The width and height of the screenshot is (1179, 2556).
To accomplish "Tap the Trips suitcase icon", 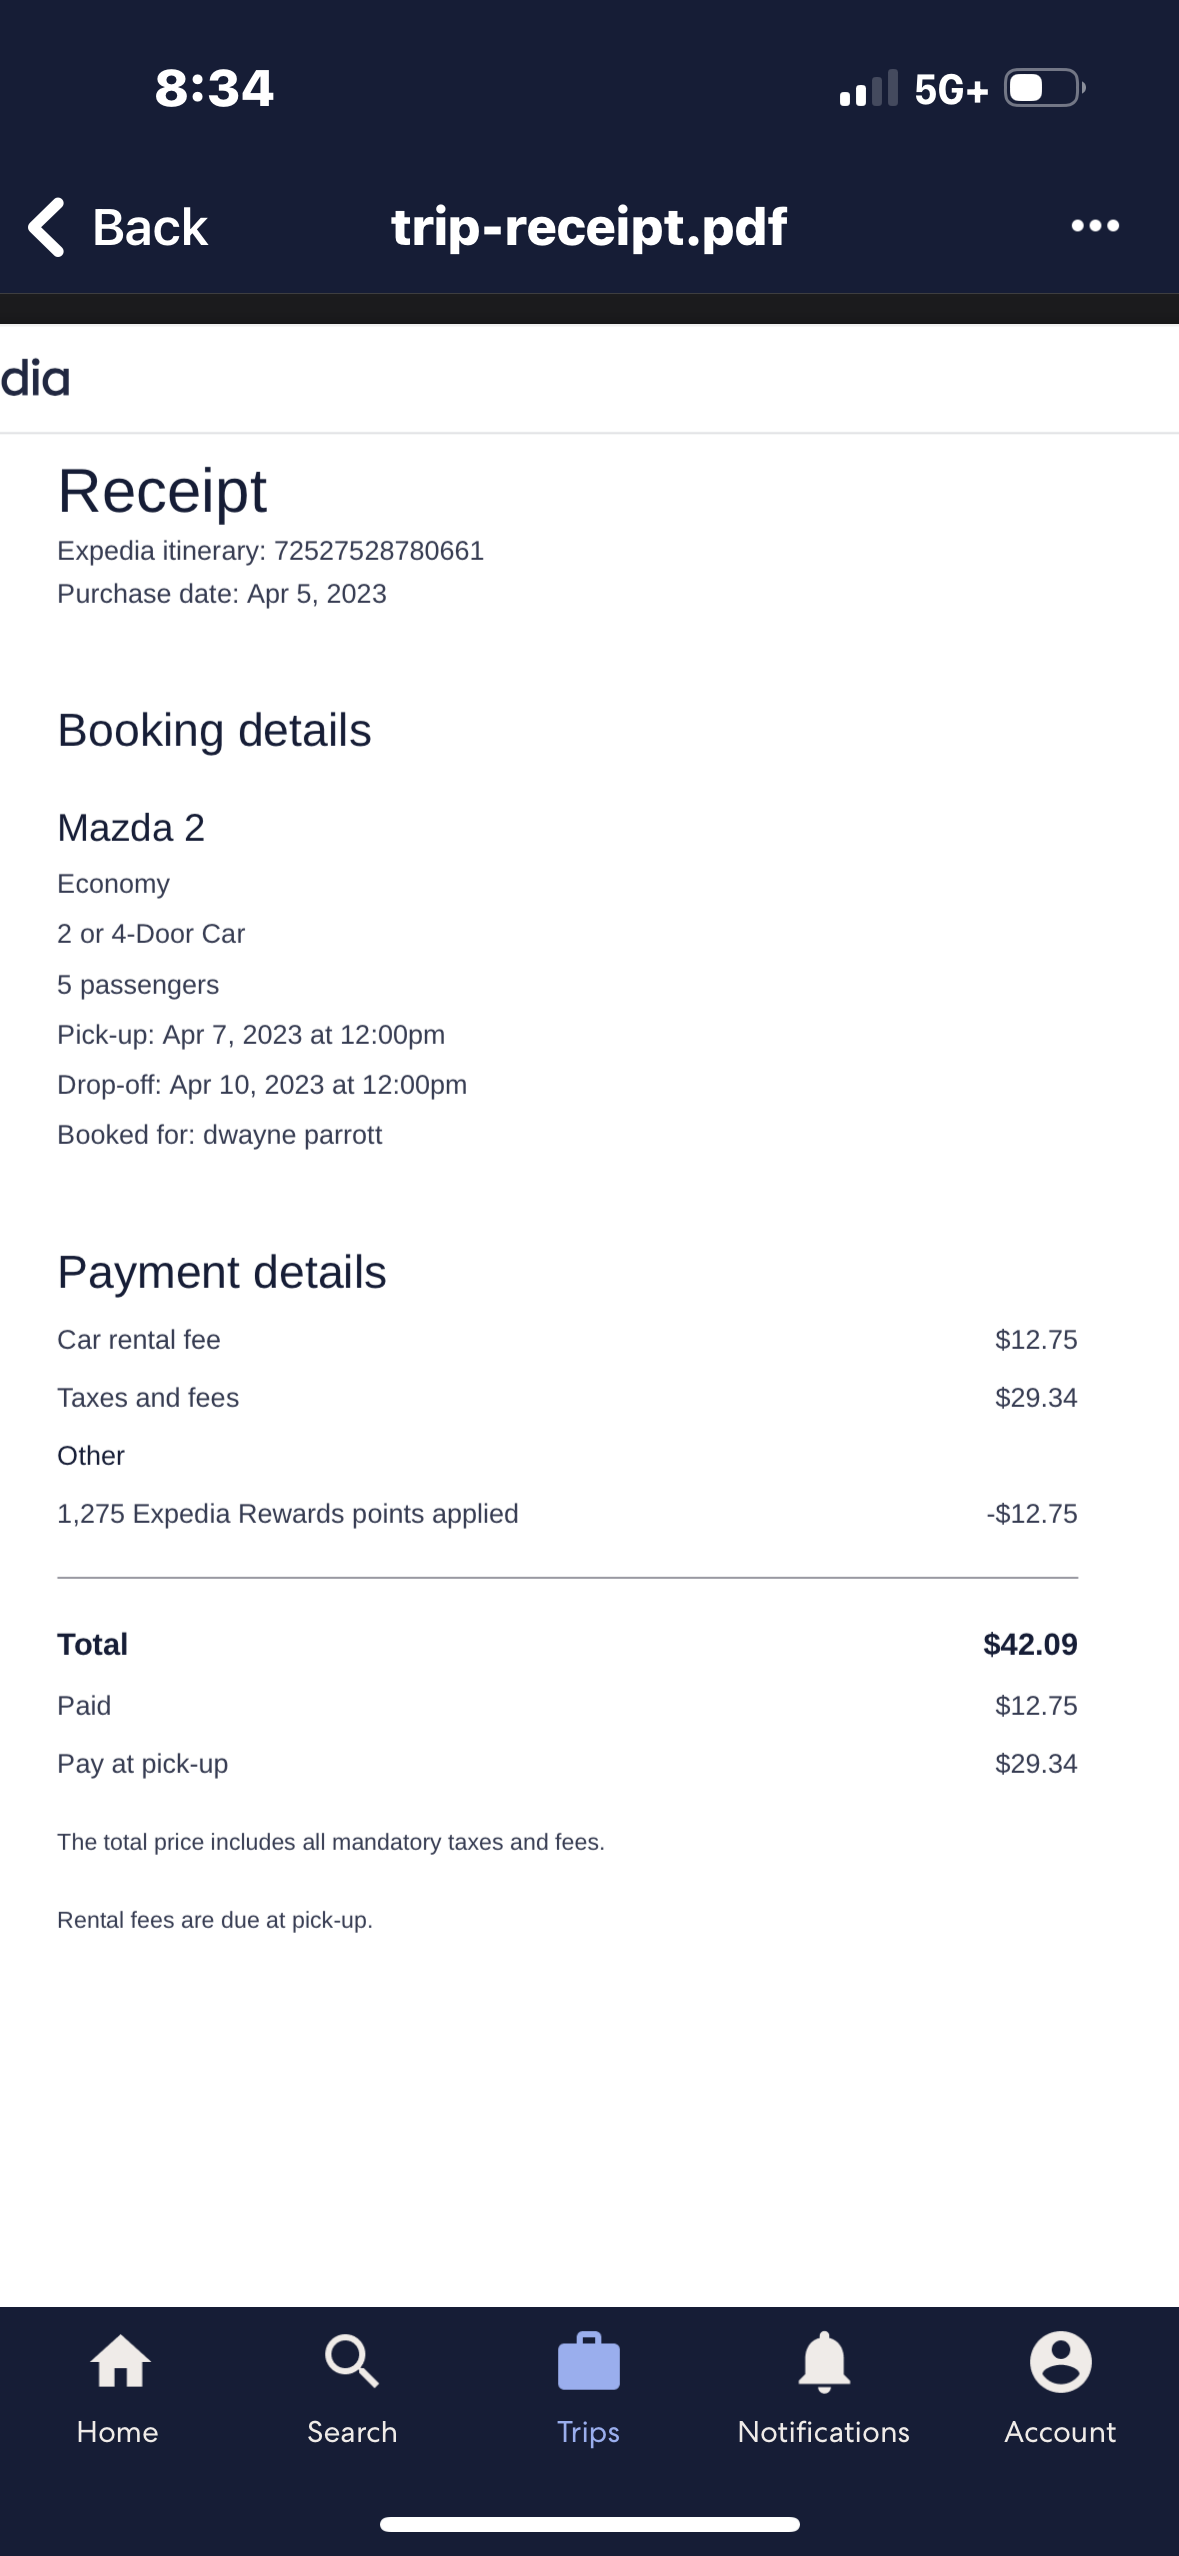I will click(588, 2361).
